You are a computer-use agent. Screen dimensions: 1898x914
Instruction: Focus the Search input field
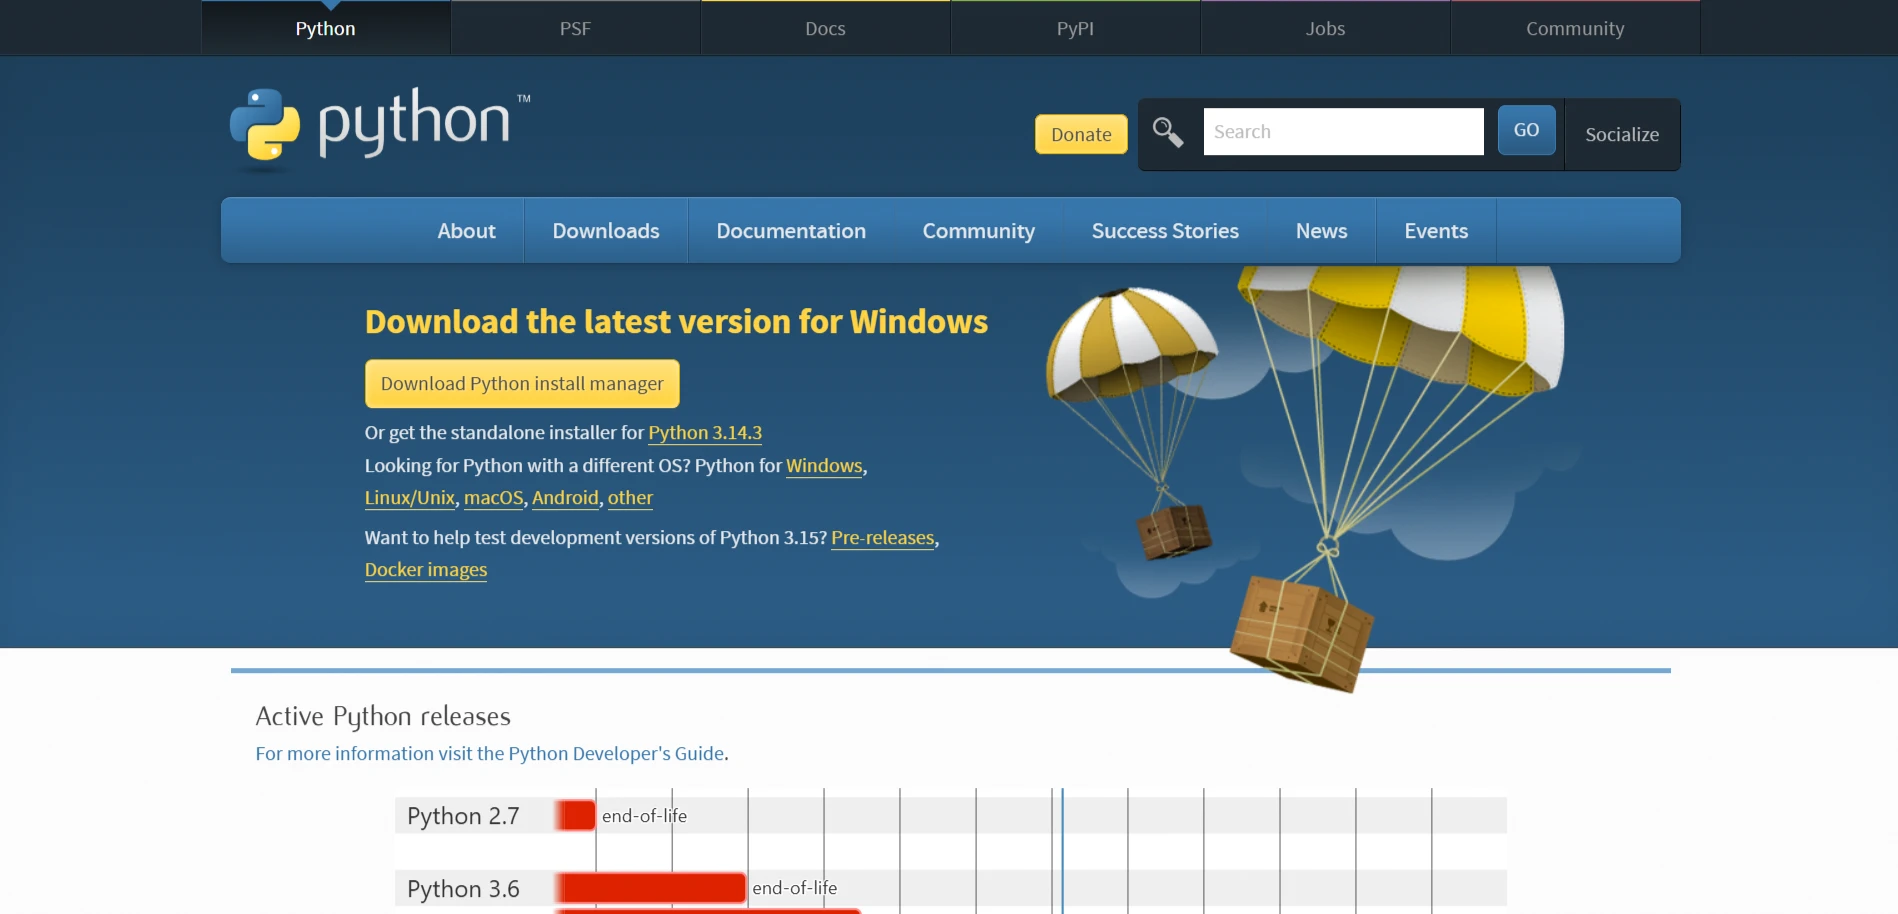(x=1342, y=132)
